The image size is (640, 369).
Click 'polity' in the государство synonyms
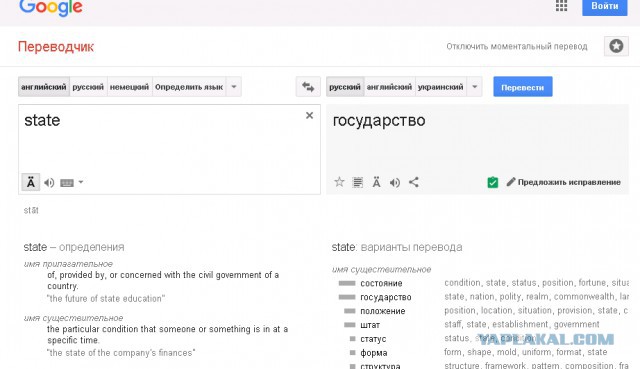point(510,297)
